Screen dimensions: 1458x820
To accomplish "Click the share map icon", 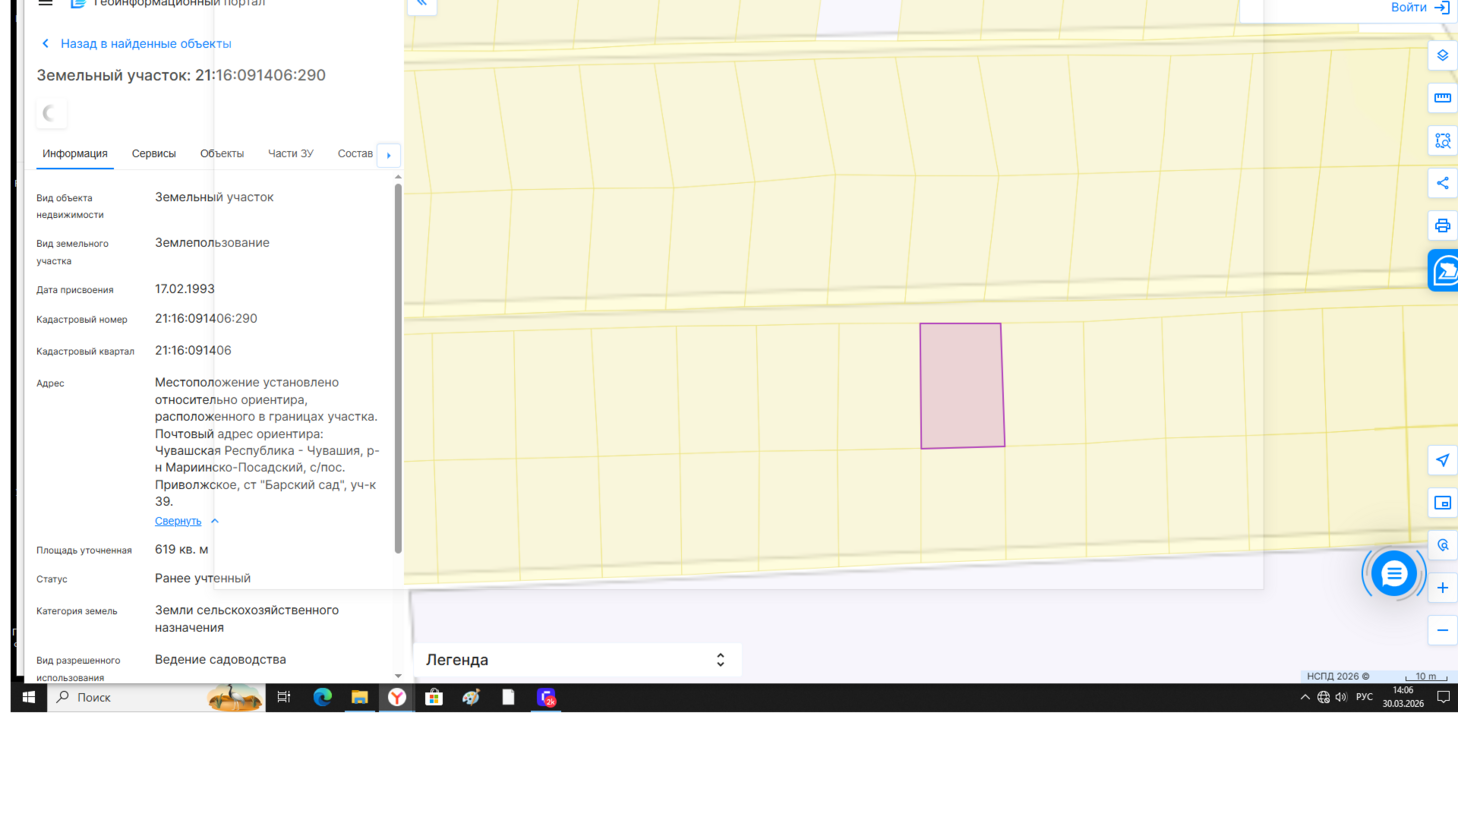I will click(x=1442, y=183).
